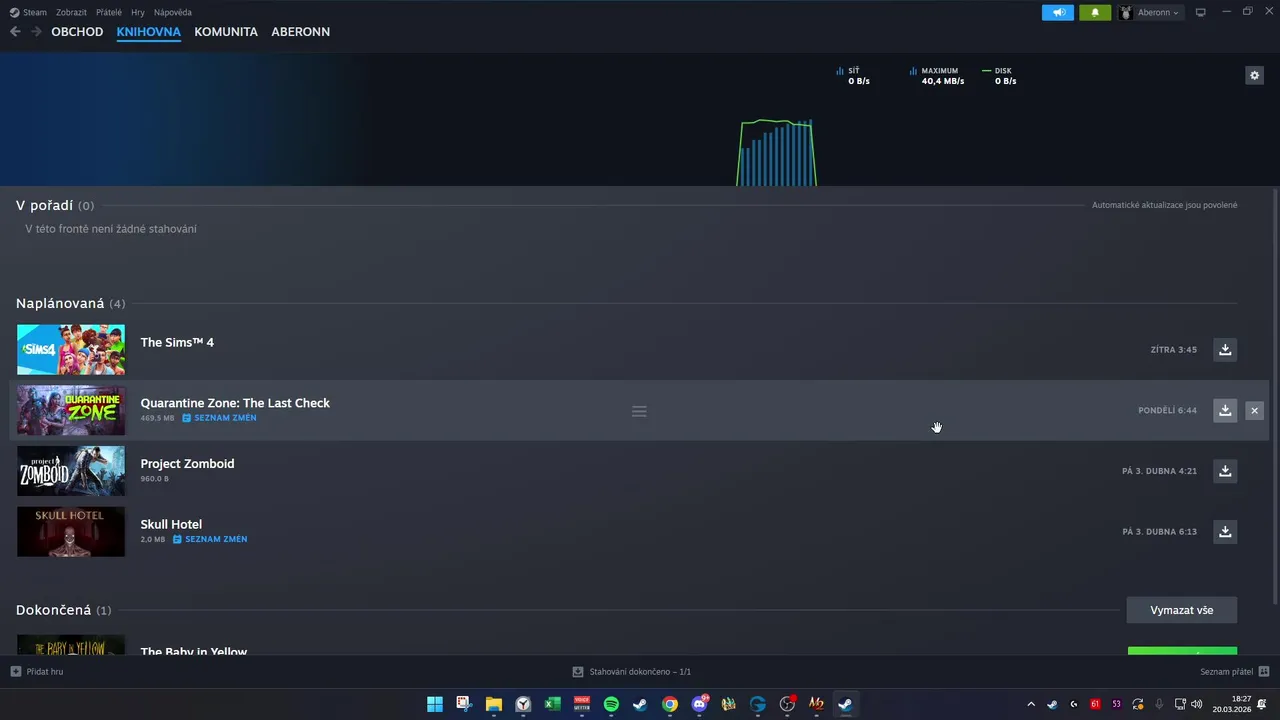This screenshot has height=720, width=1280.
Task: Open File Explorer from taskbar
Action: point(494,704)
